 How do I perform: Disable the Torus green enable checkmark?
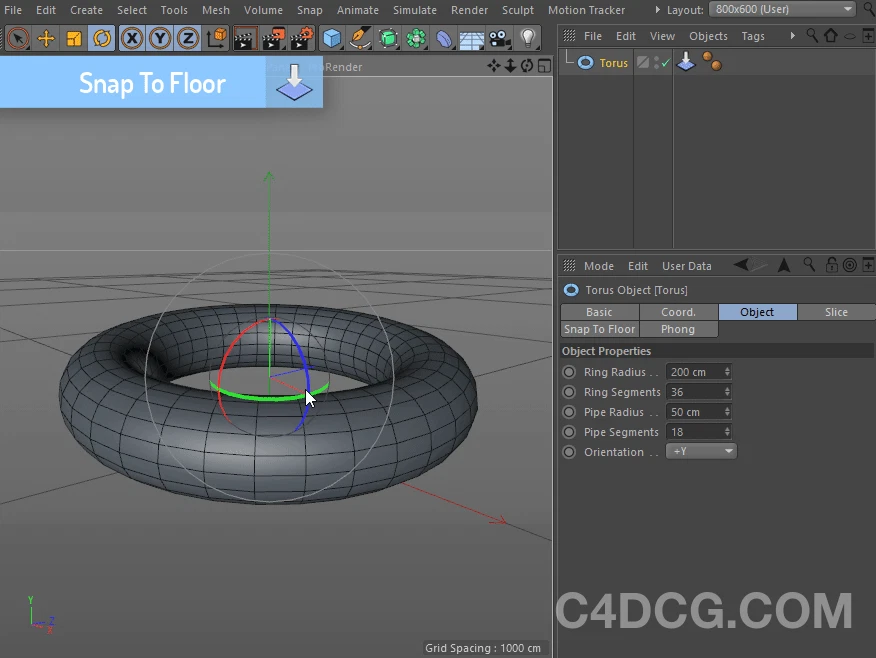coord(665,61)
